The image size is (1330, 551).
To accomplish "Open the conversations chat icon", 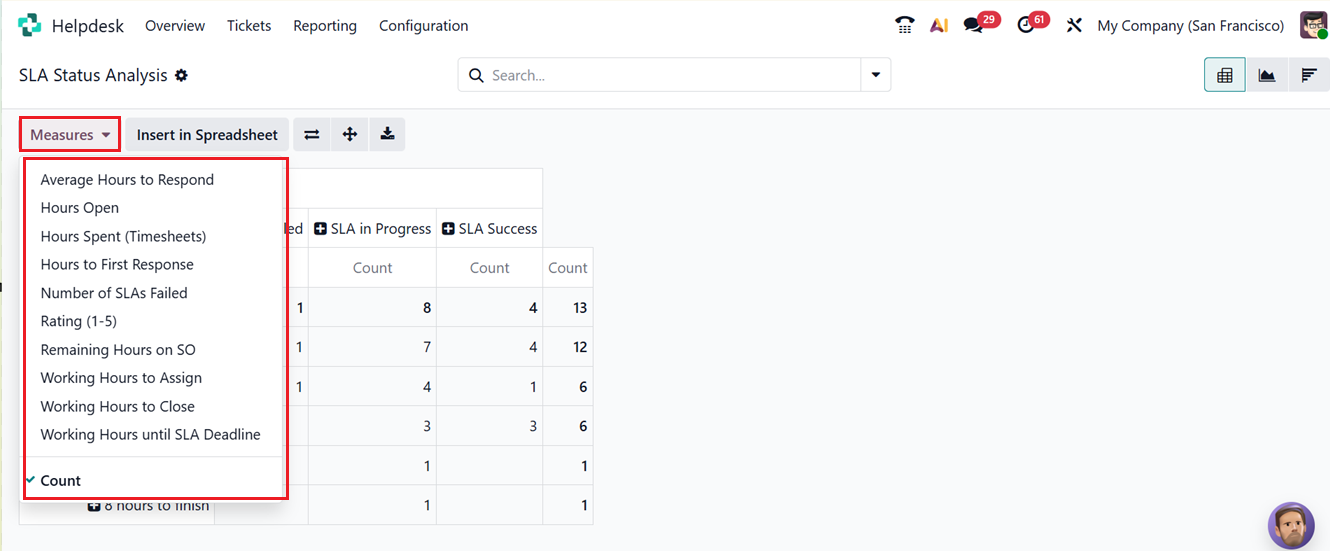I will coord(973,25).
